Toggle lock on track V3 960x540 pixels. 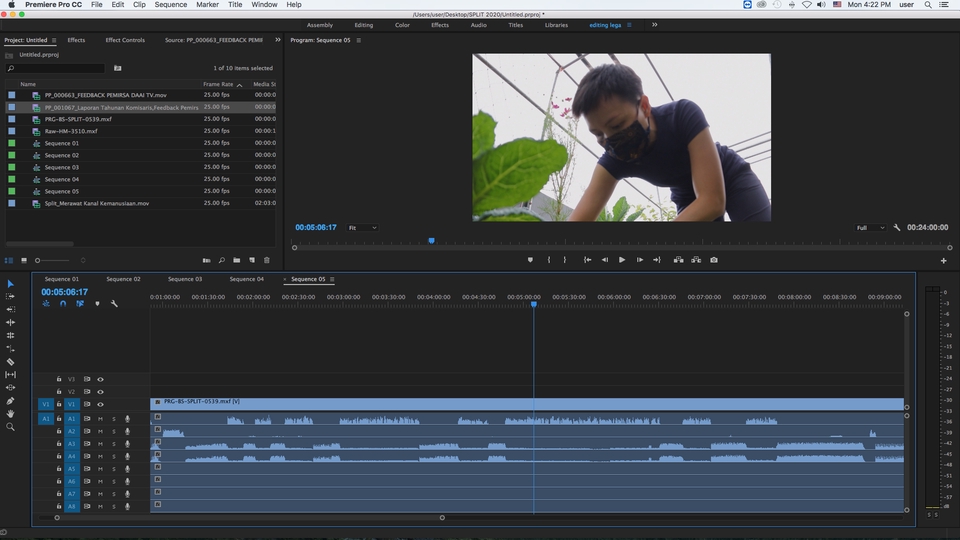click(x=59, y=380)
